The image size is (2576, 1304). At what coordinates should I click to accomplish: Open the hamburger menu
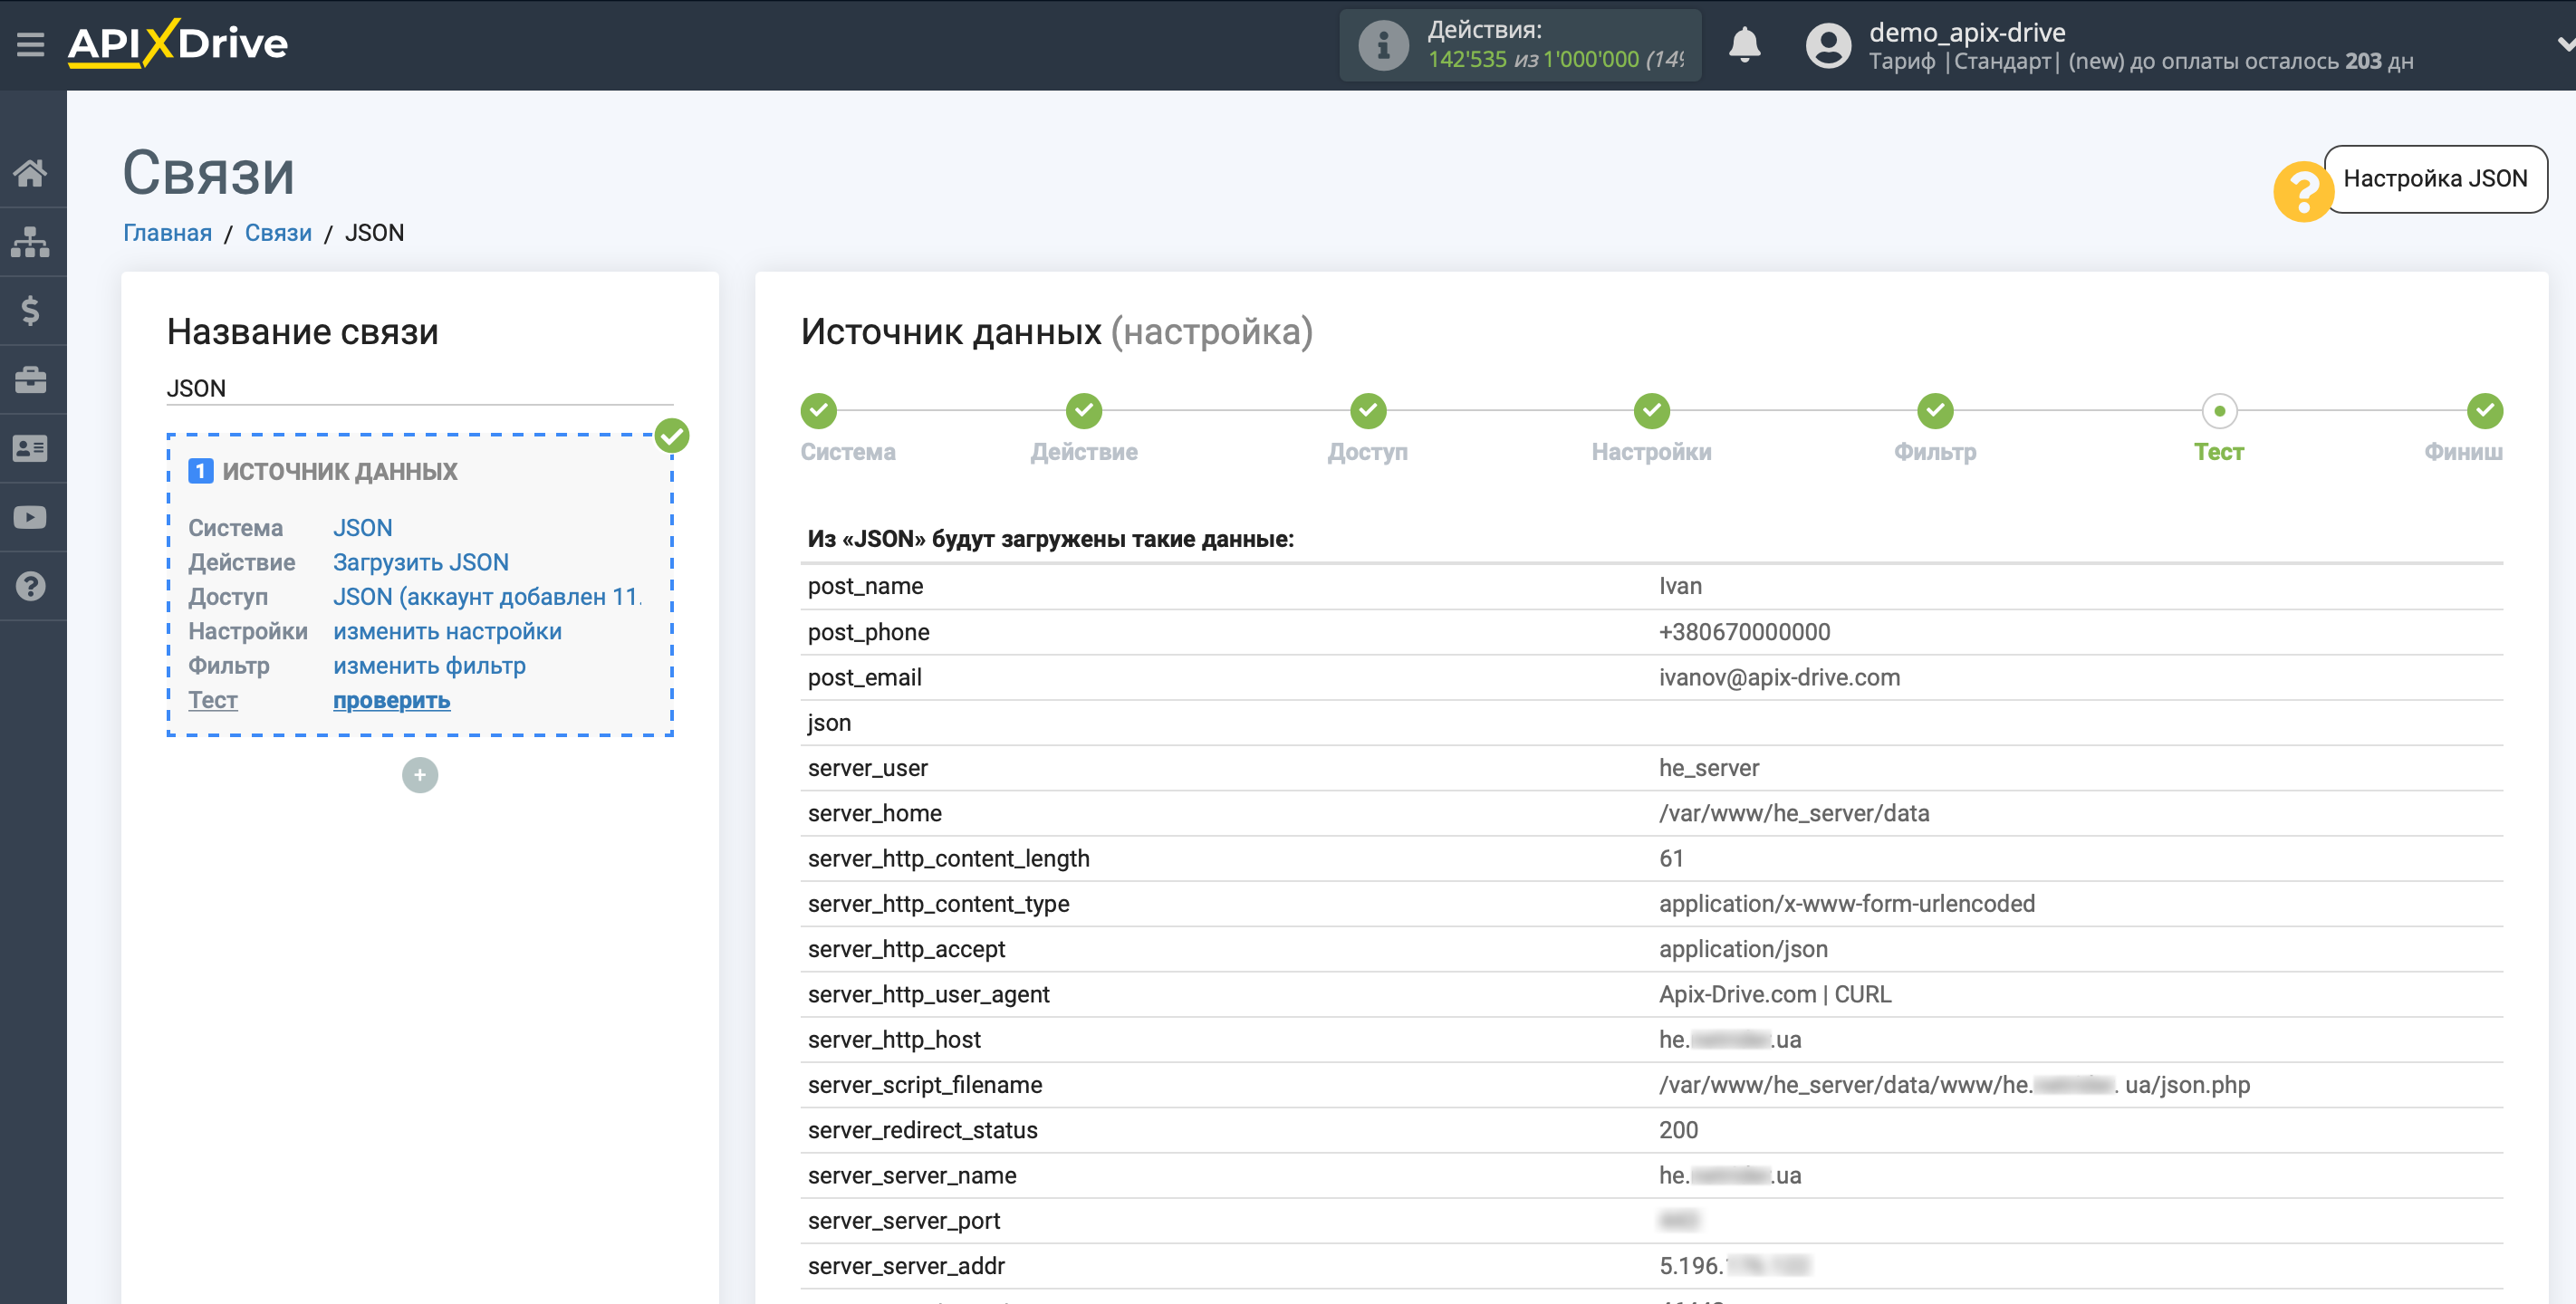(31, 44)
